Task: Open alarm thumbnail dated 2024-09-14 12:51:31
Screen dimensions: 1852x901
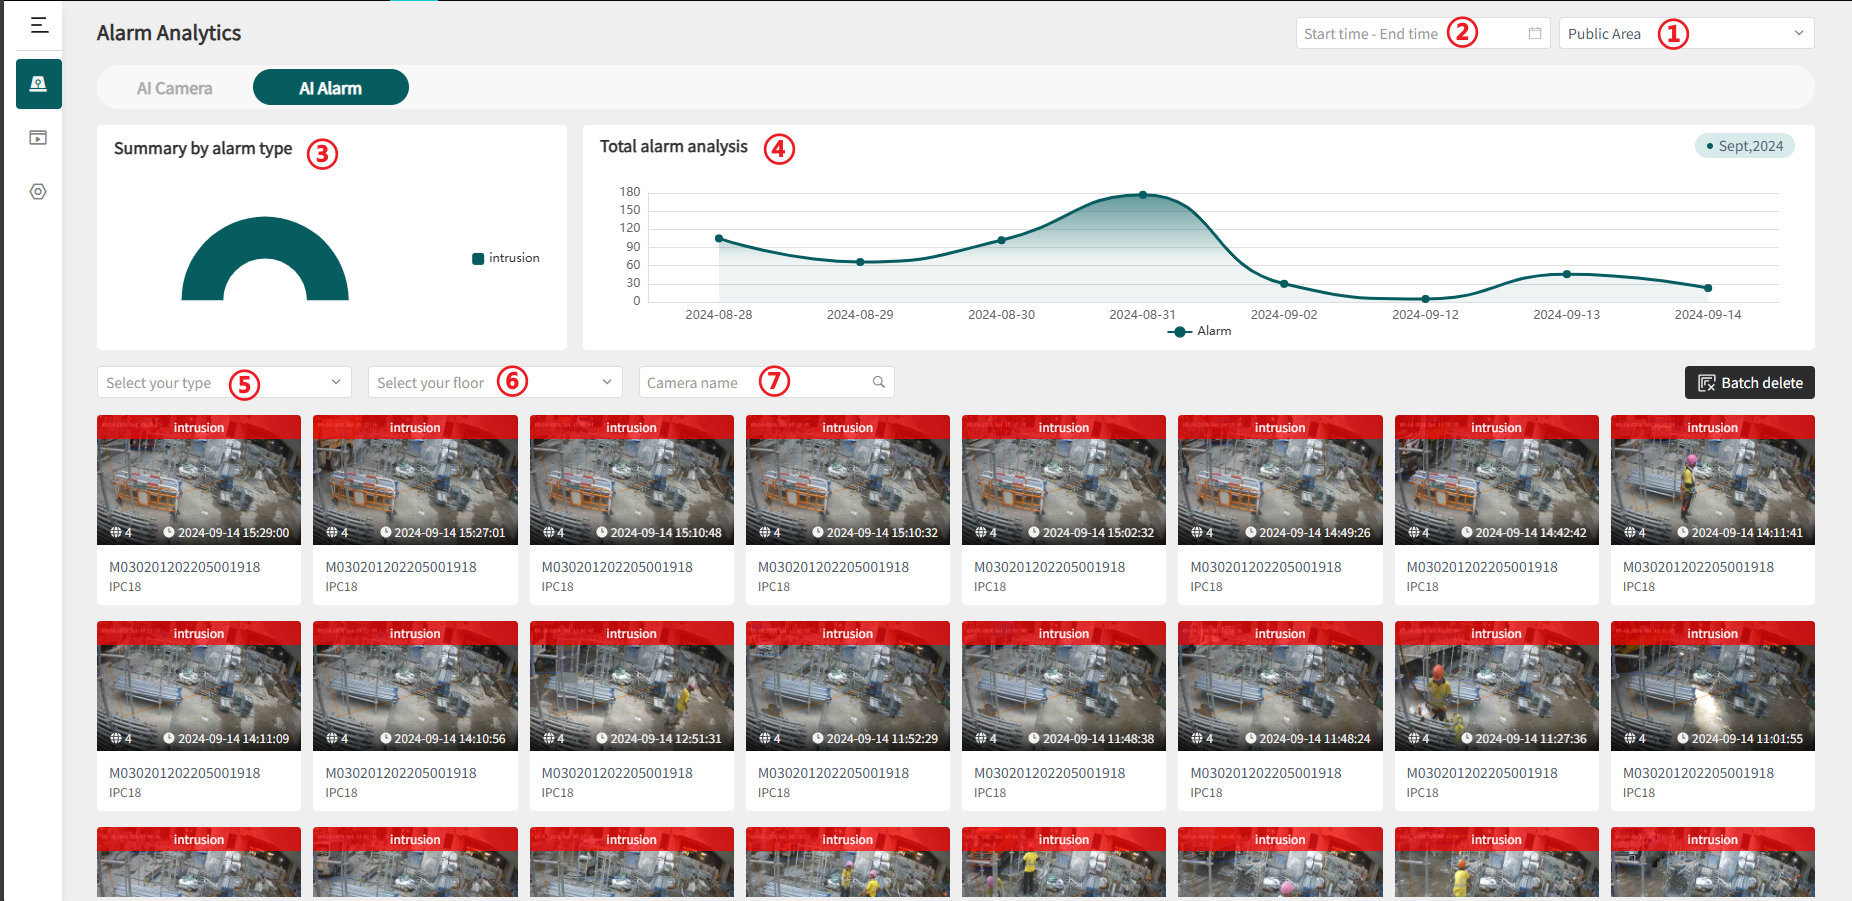Action: point(632,686)
